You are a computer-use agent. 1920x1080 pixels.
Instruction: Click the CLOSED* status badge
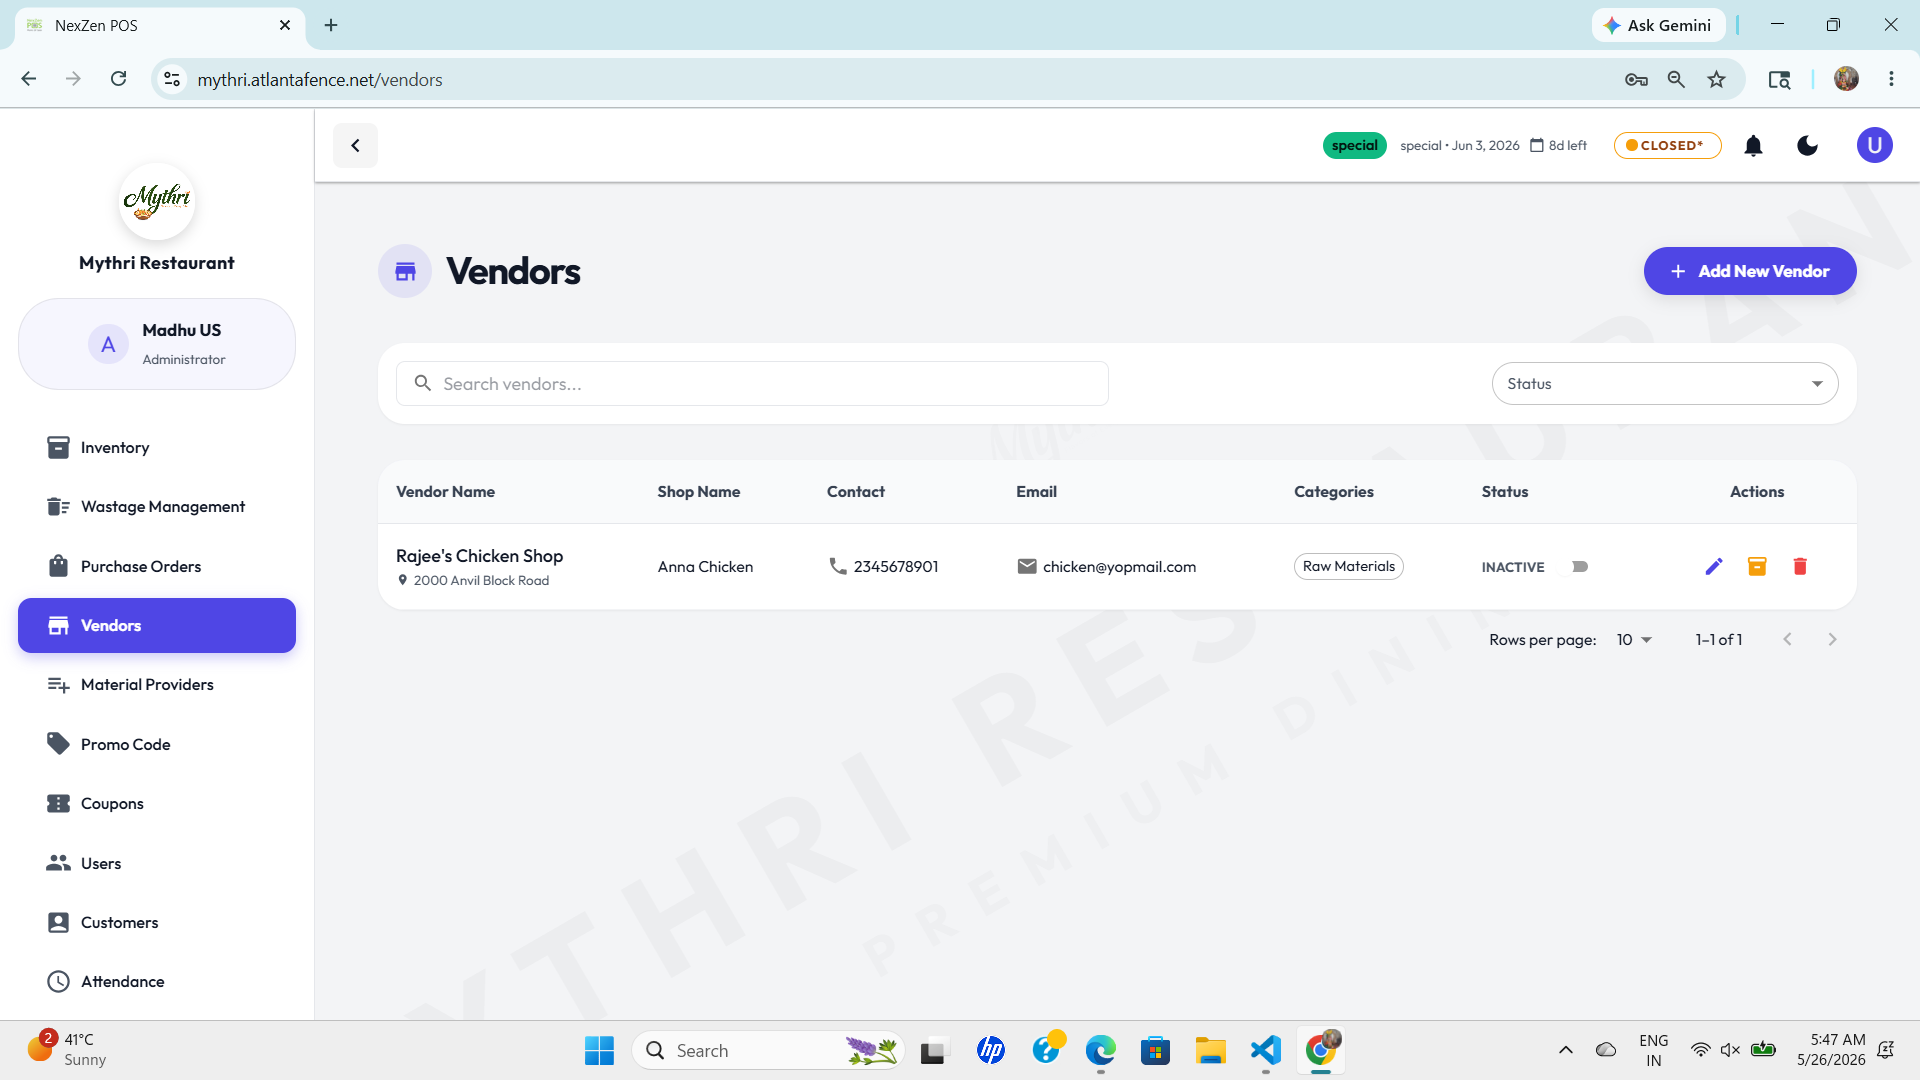(1667, 146)
